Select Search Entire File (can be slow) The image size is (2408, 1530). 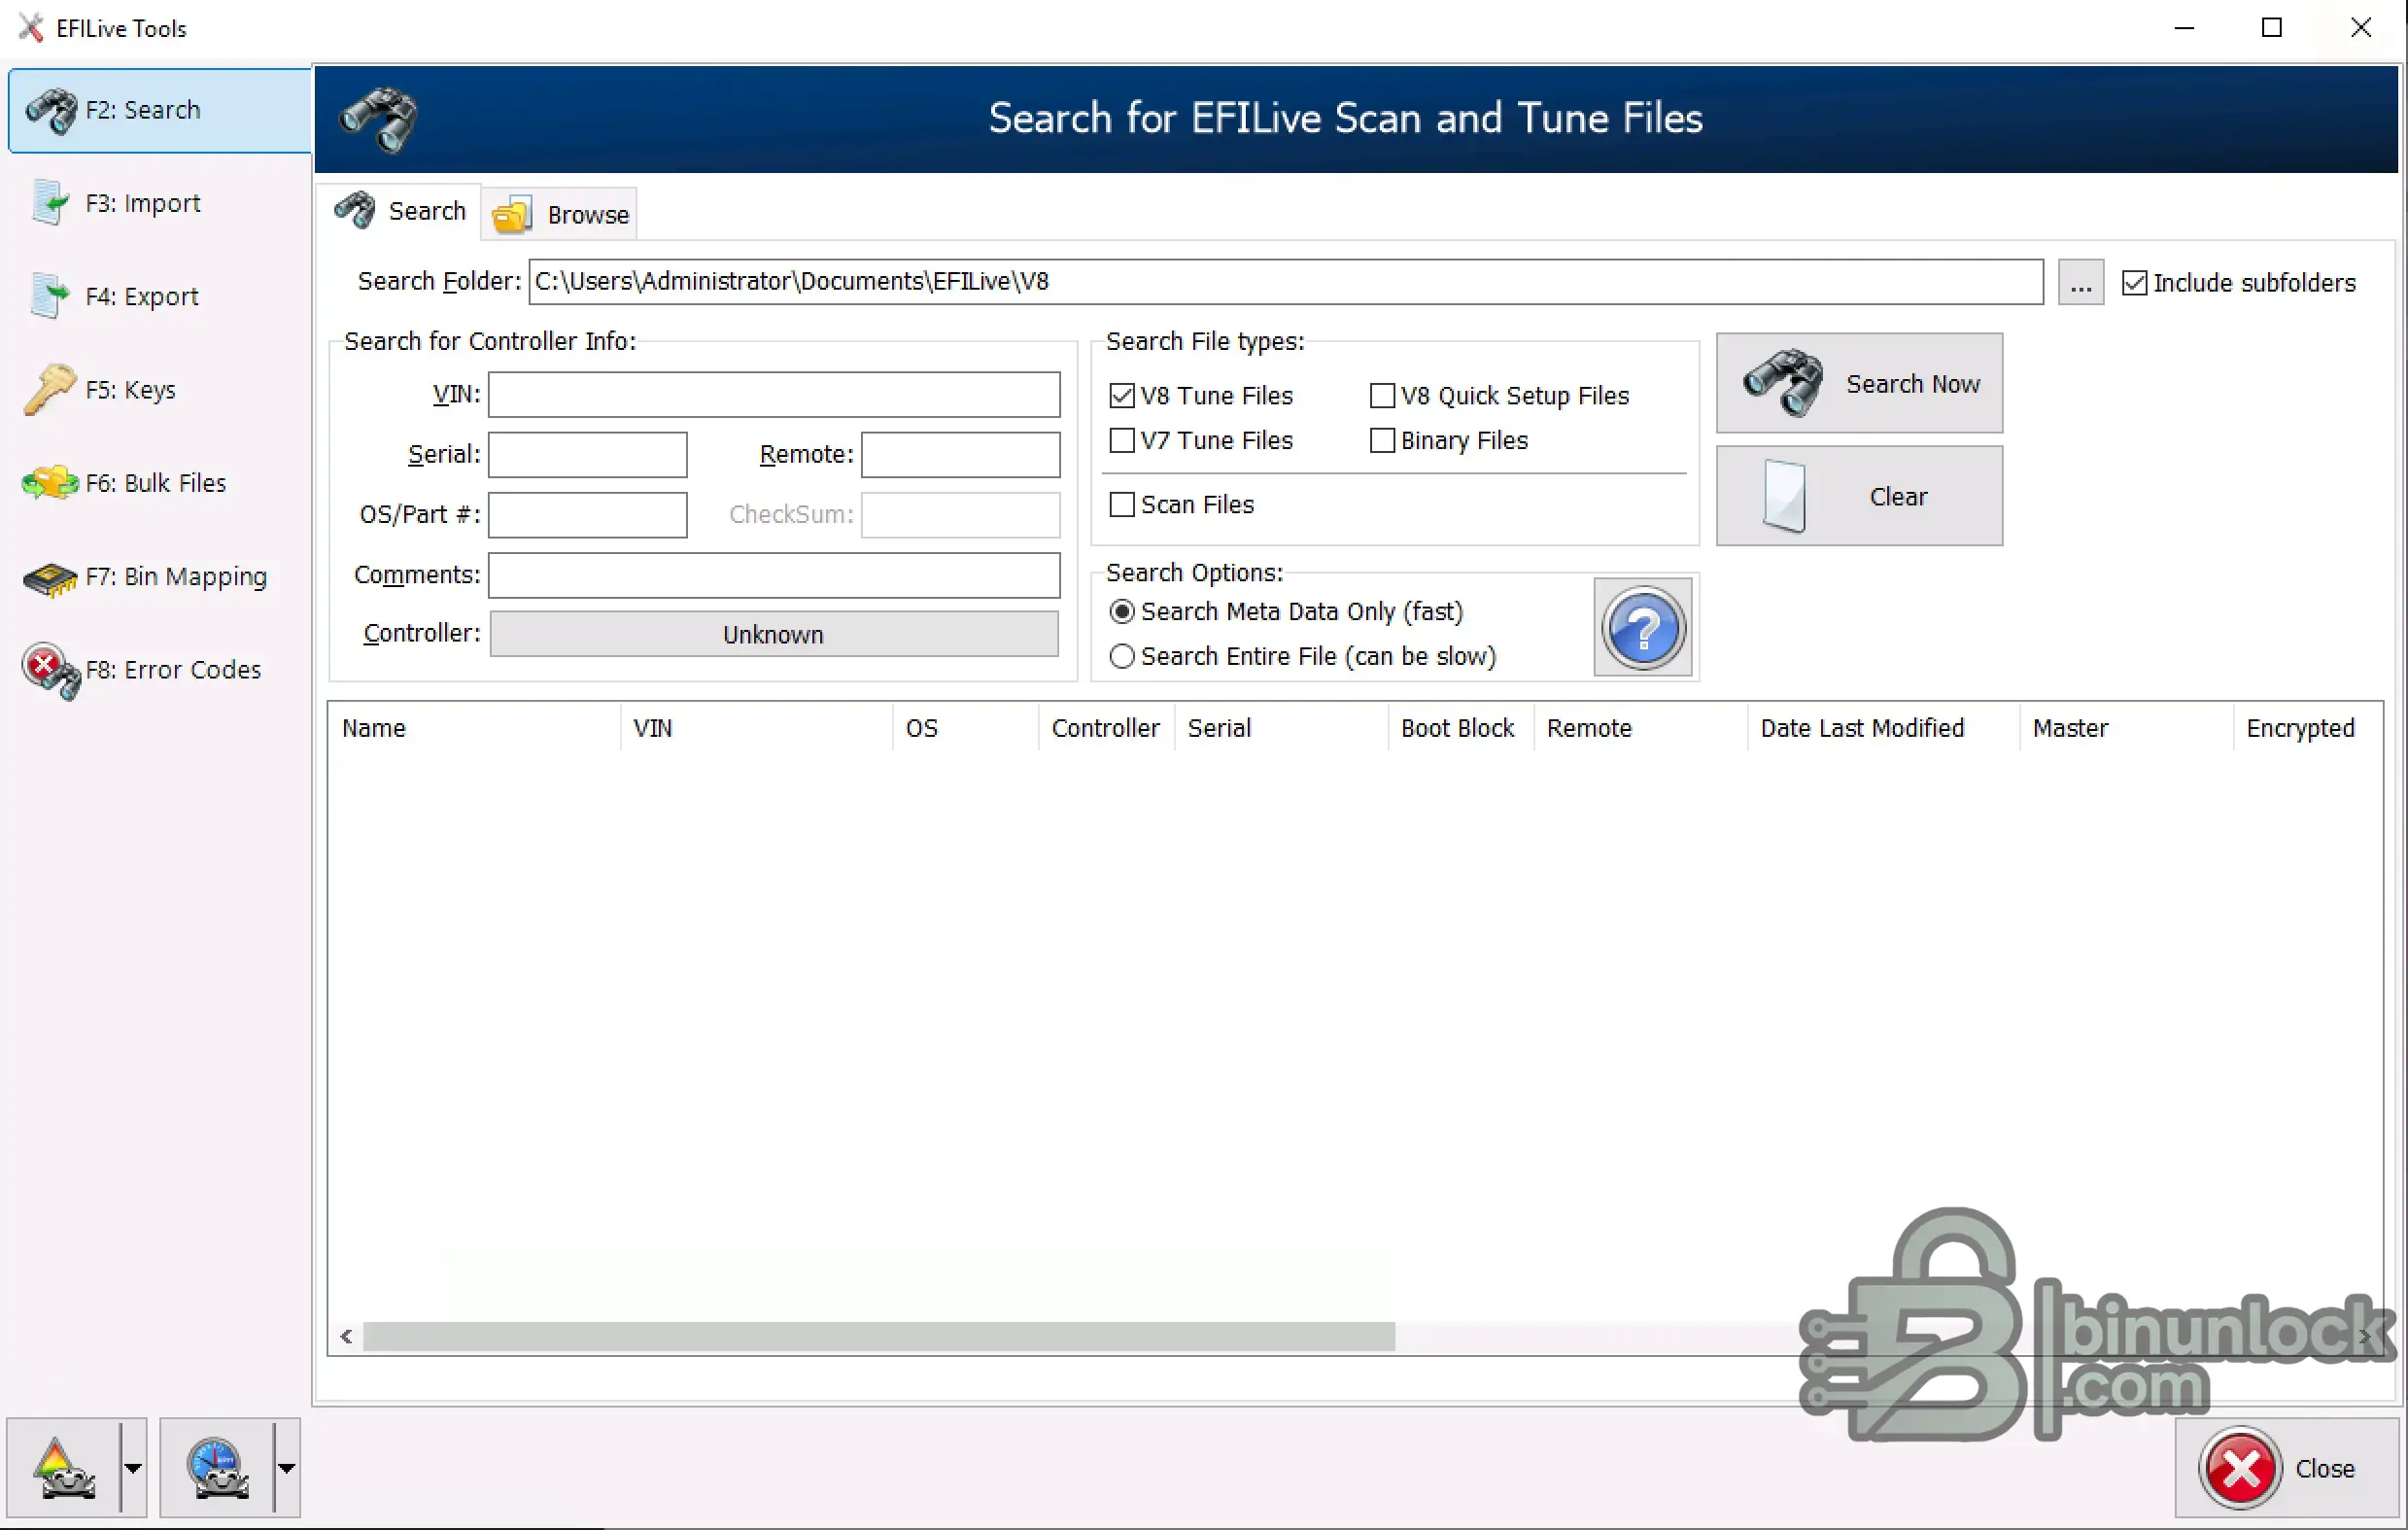click(x=1303, y=656)
